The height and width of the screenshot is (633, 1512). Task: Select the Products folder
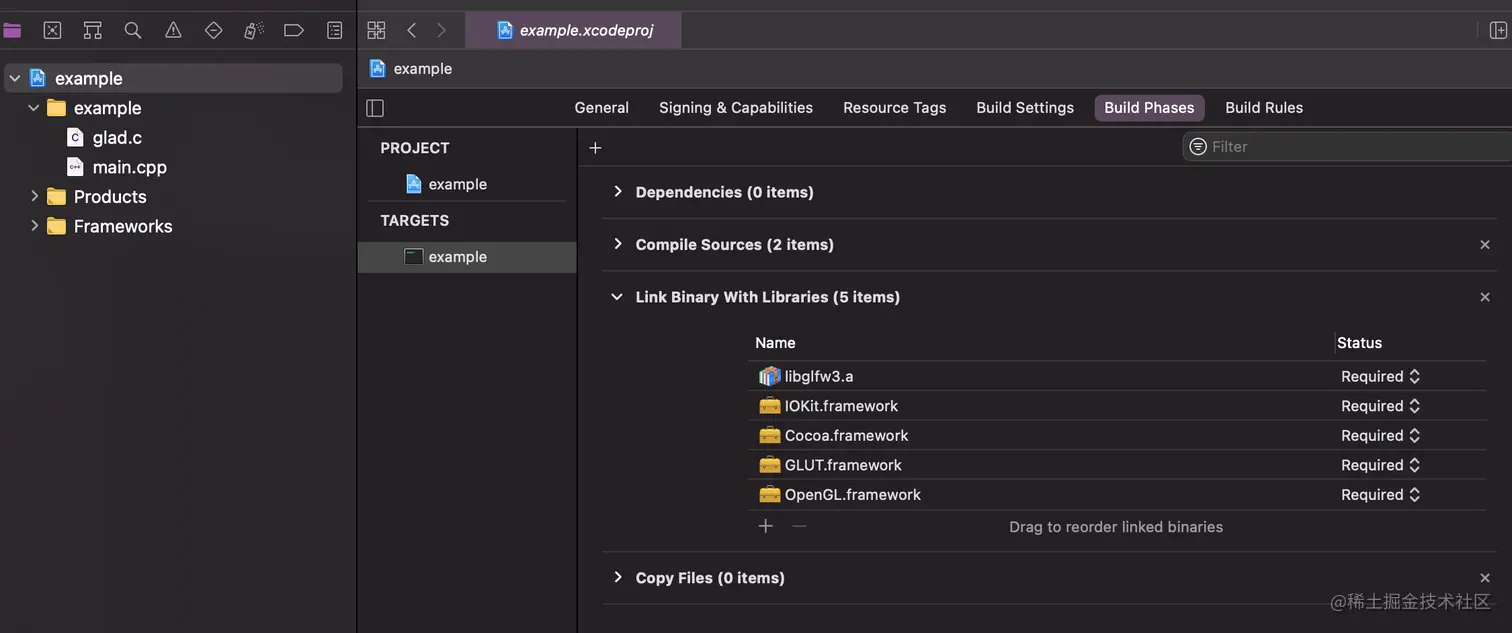click(110, 197)
